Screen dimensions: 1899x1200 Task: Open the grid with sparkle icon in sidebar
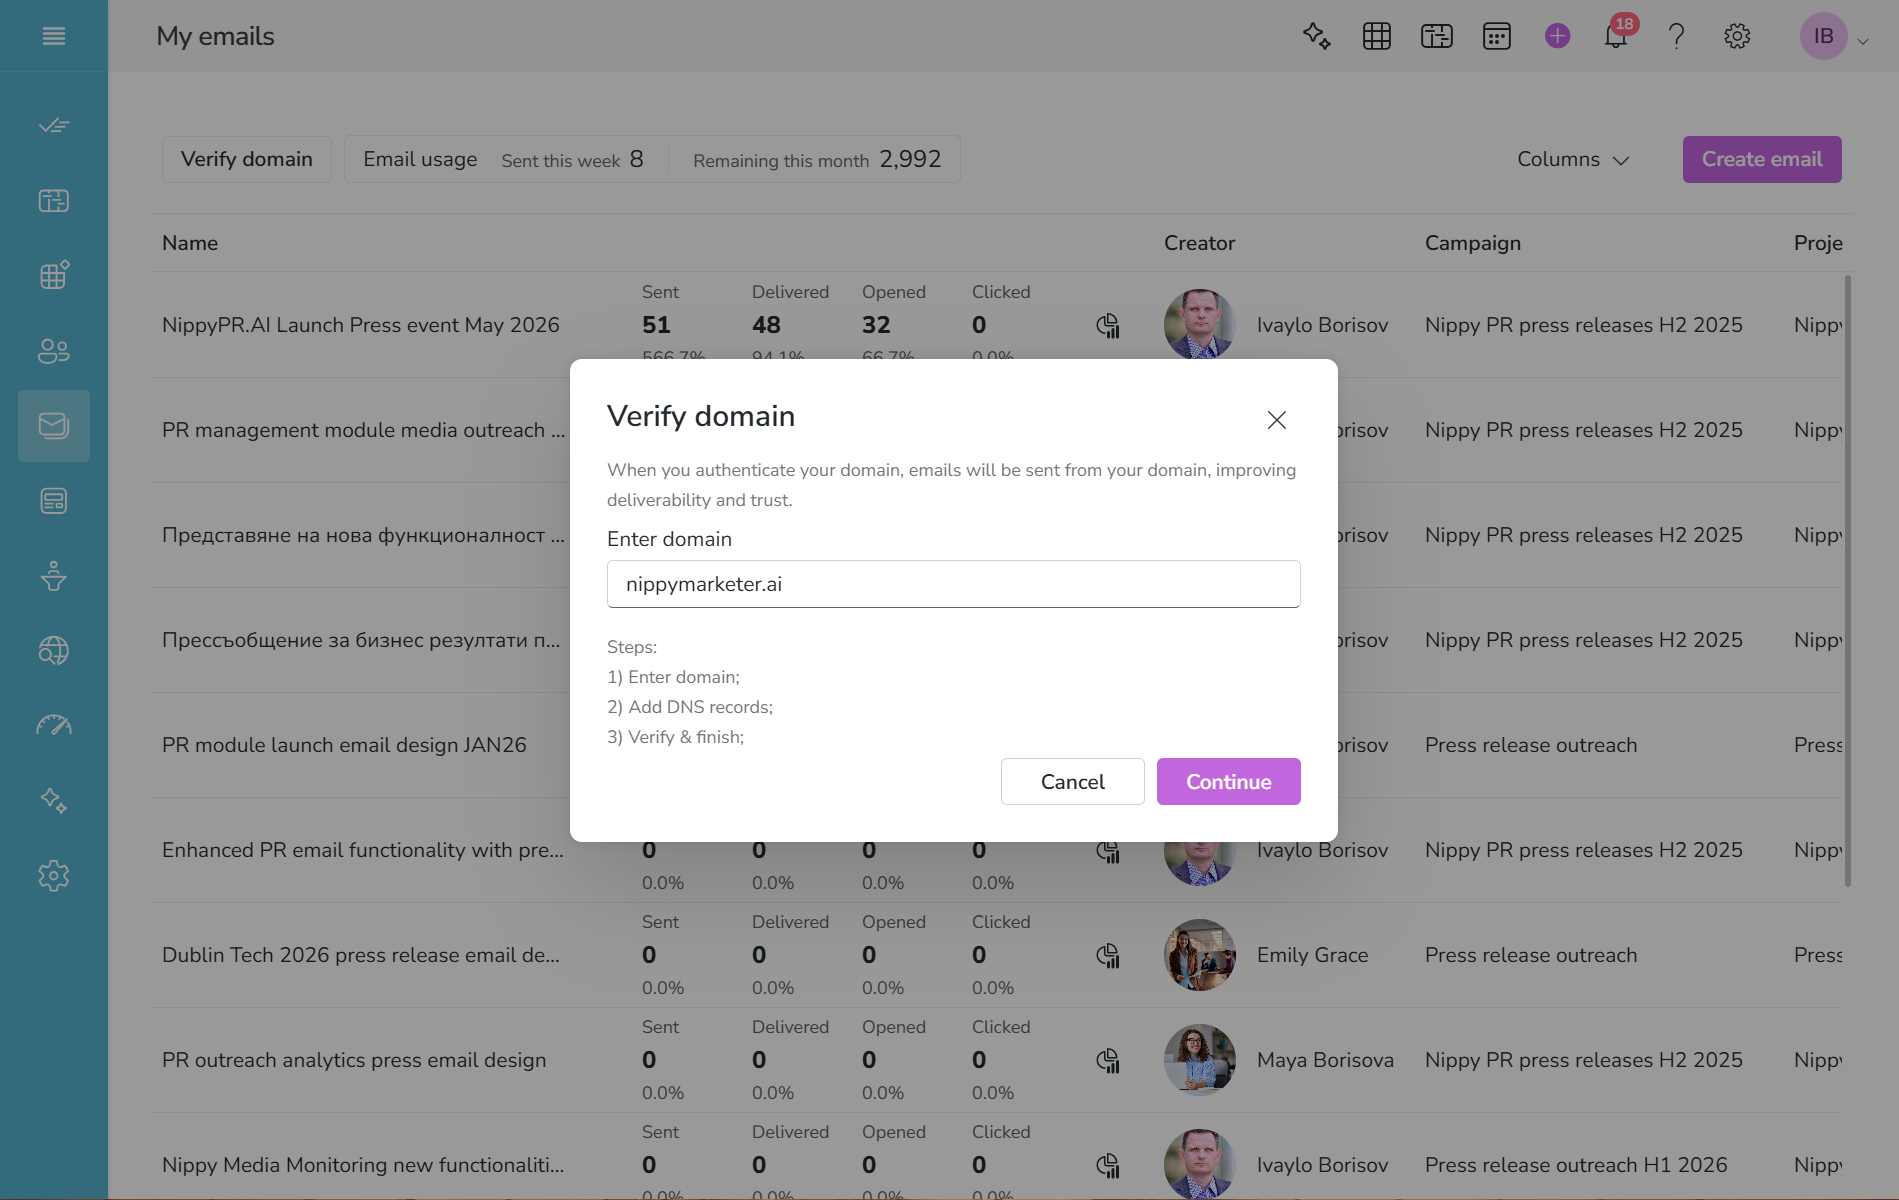(x=54, y=276)
